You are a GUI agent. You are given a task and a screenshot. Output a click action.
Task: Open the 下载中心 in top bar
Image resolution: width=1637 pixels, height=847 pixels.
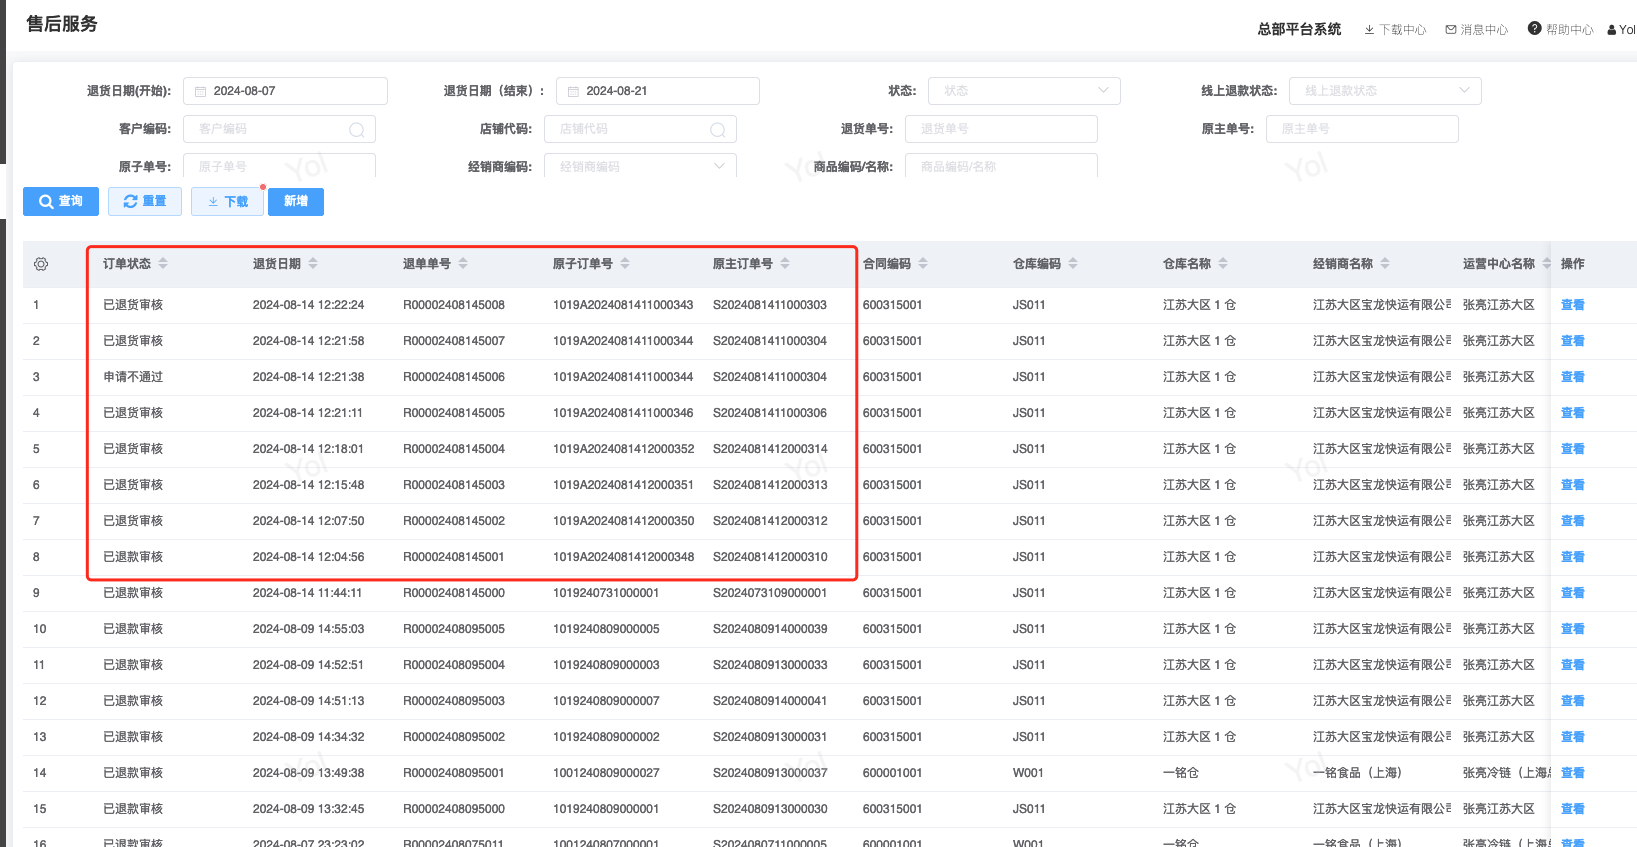1395,30
